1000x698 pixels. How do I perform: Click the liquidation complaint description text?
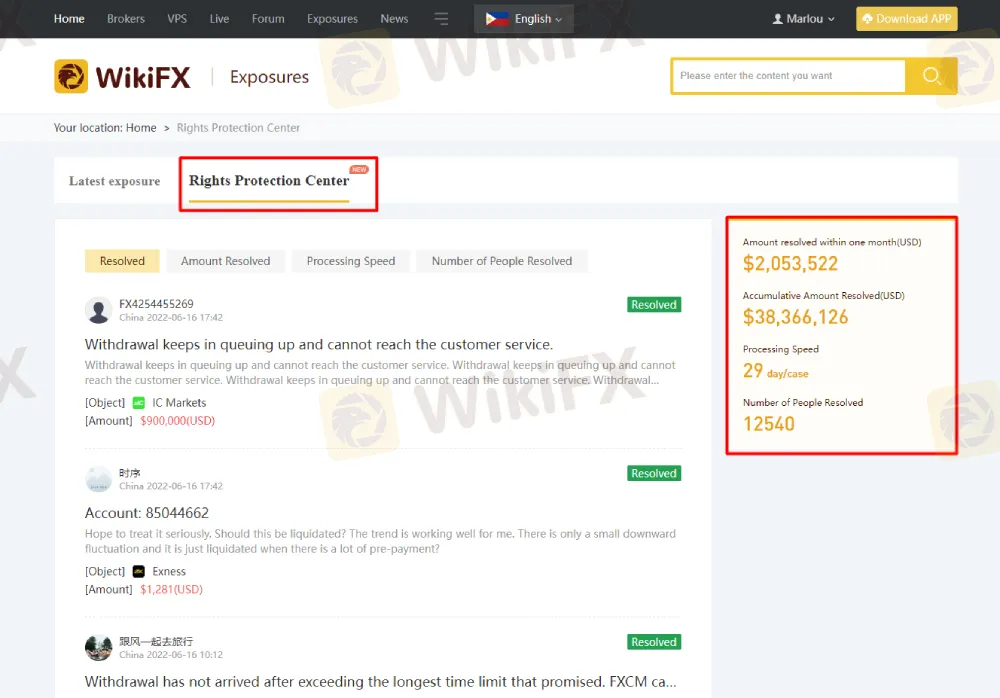[380, 541]
